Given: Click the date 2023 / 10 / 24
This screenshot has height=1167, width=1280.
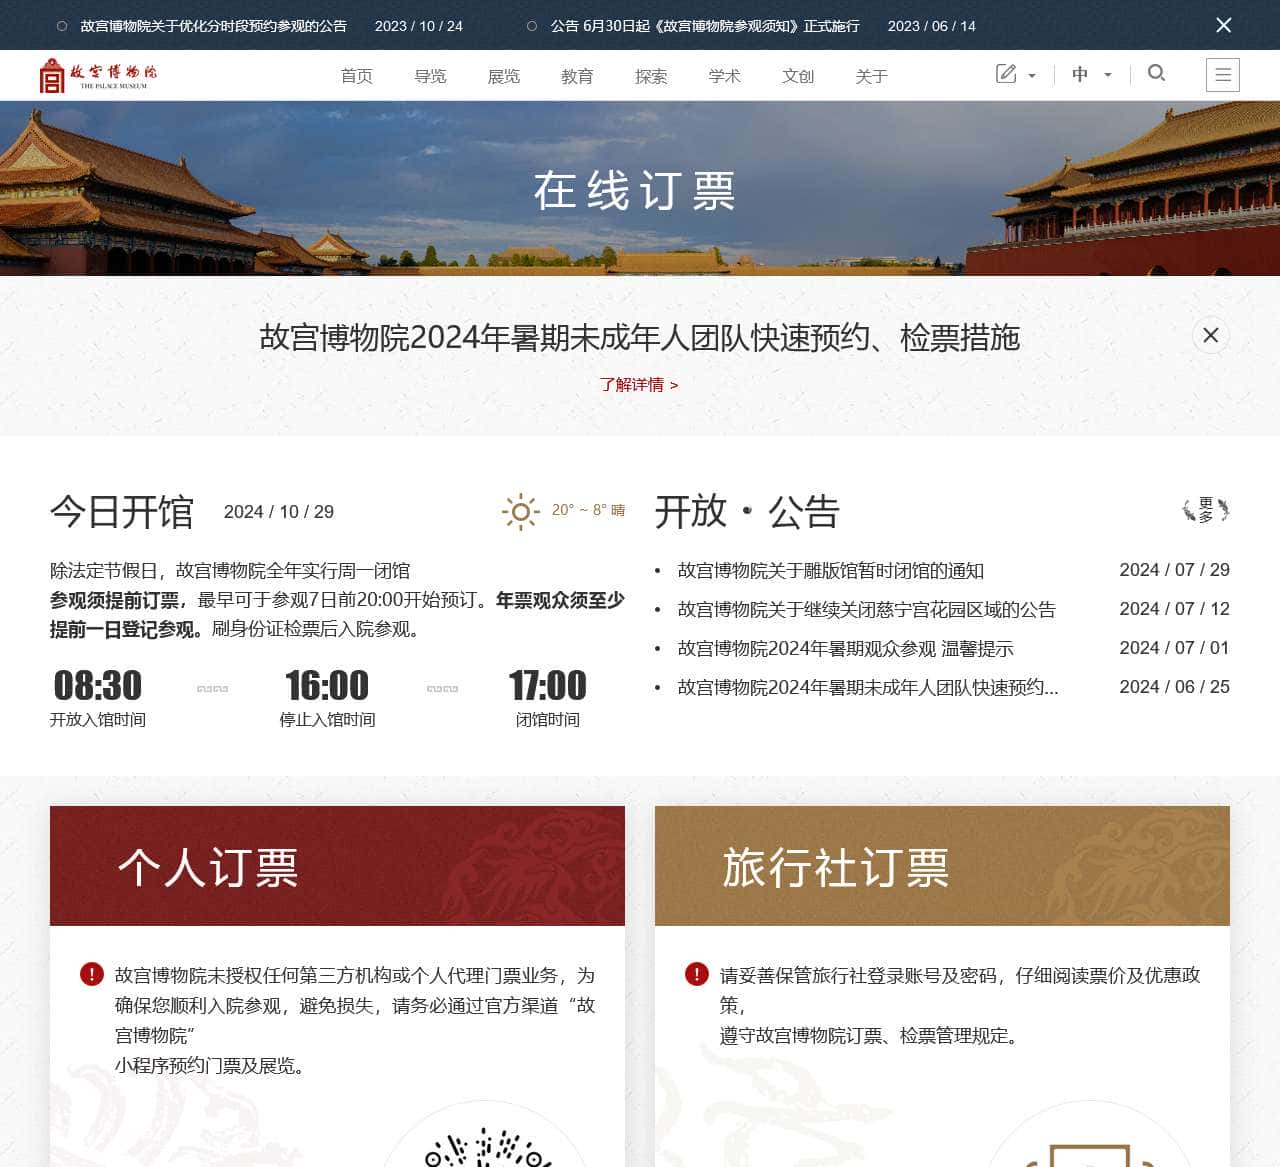Looking at the screenshot, I should (419, 26).
